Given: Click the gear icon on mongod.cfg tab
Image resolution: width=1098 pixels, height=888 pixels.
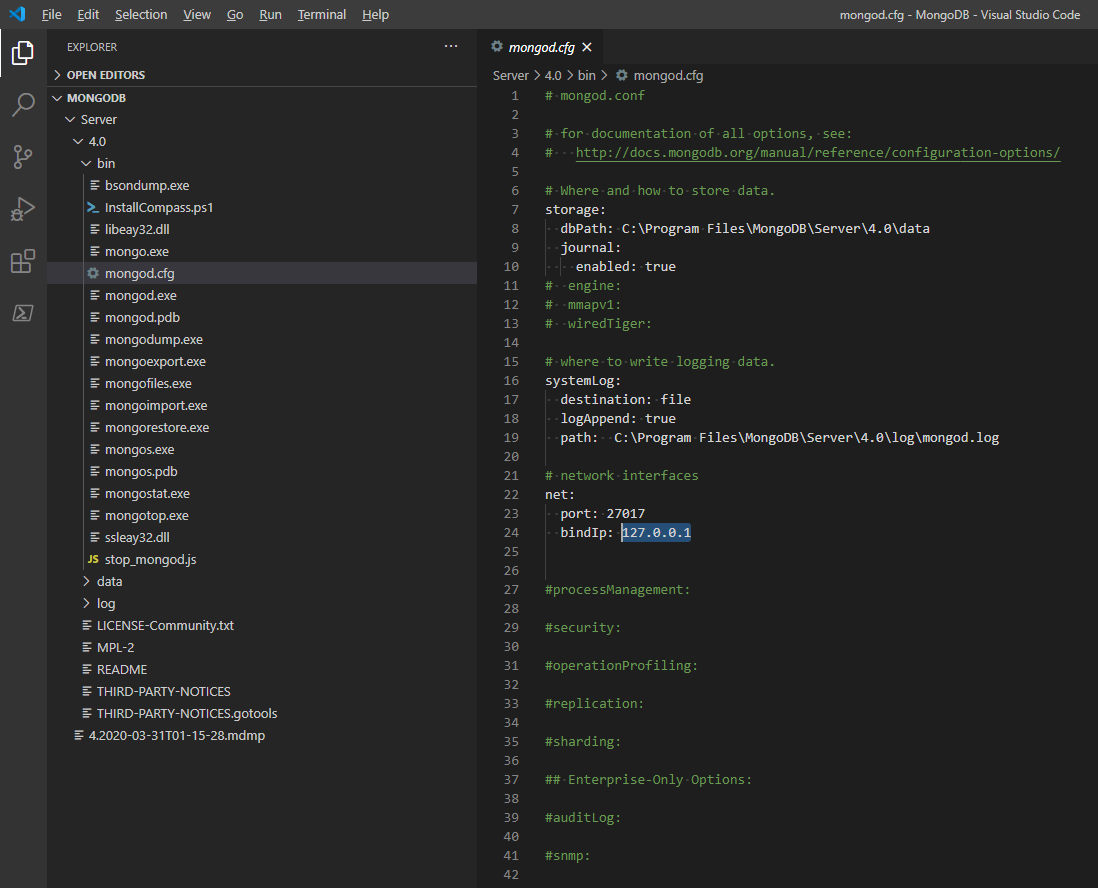Looking at the screenshot, I should coord(496,47).
